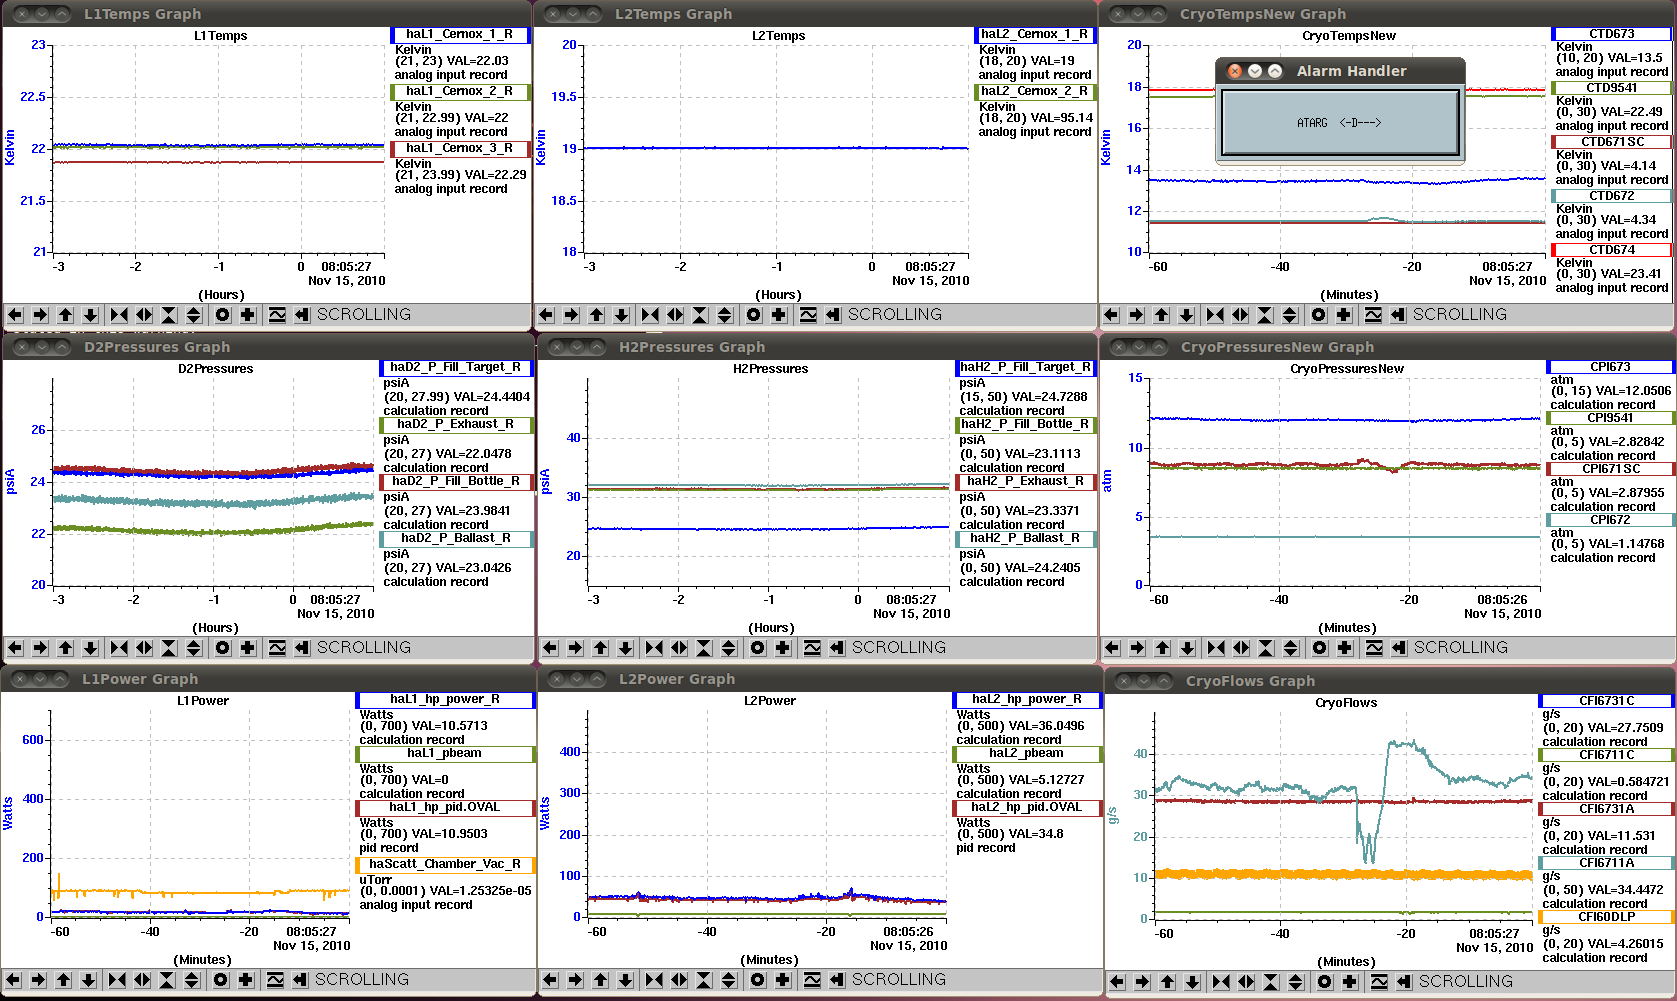
Task: Select the haL2_Cernox_2_R curve legend
Action: (1035, 92)
